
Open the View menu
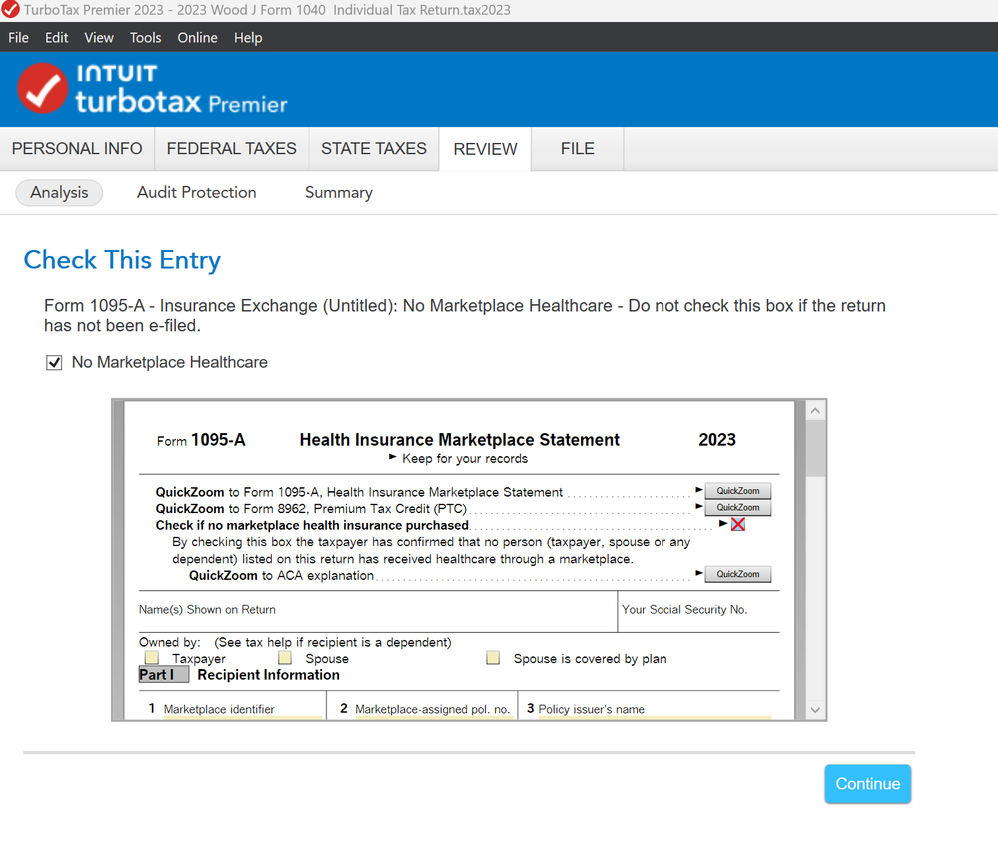tap(99, 38)
